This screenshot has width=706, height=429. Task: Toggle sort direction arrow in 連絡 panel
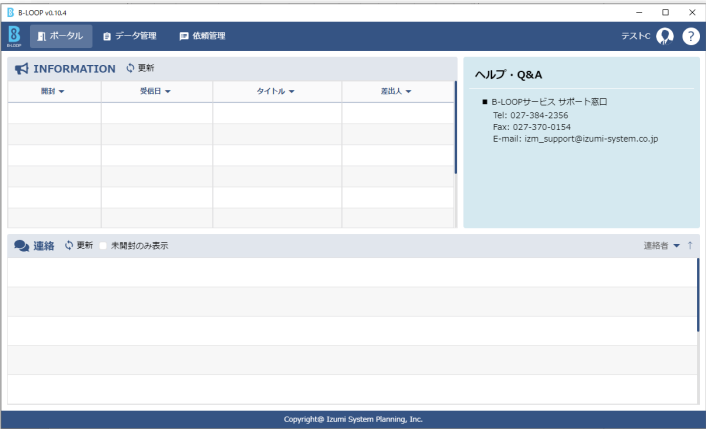tap(689, 245)
